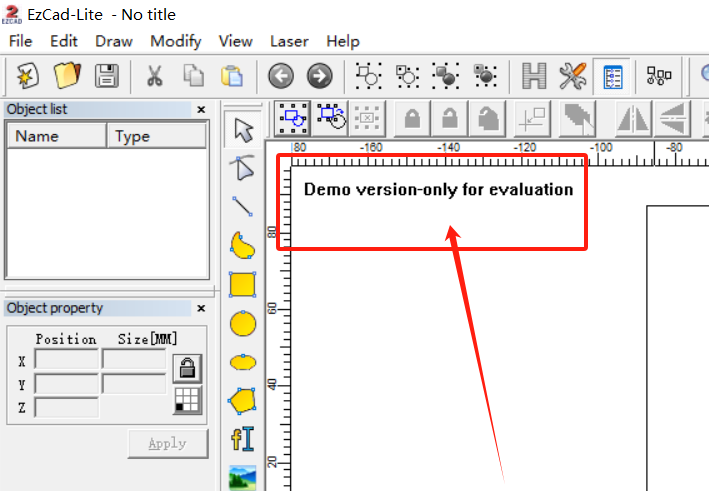Image resolution: width=709 pixels, height=491 pixels.
Task: Click the X position input field
Action: [66, 360]
